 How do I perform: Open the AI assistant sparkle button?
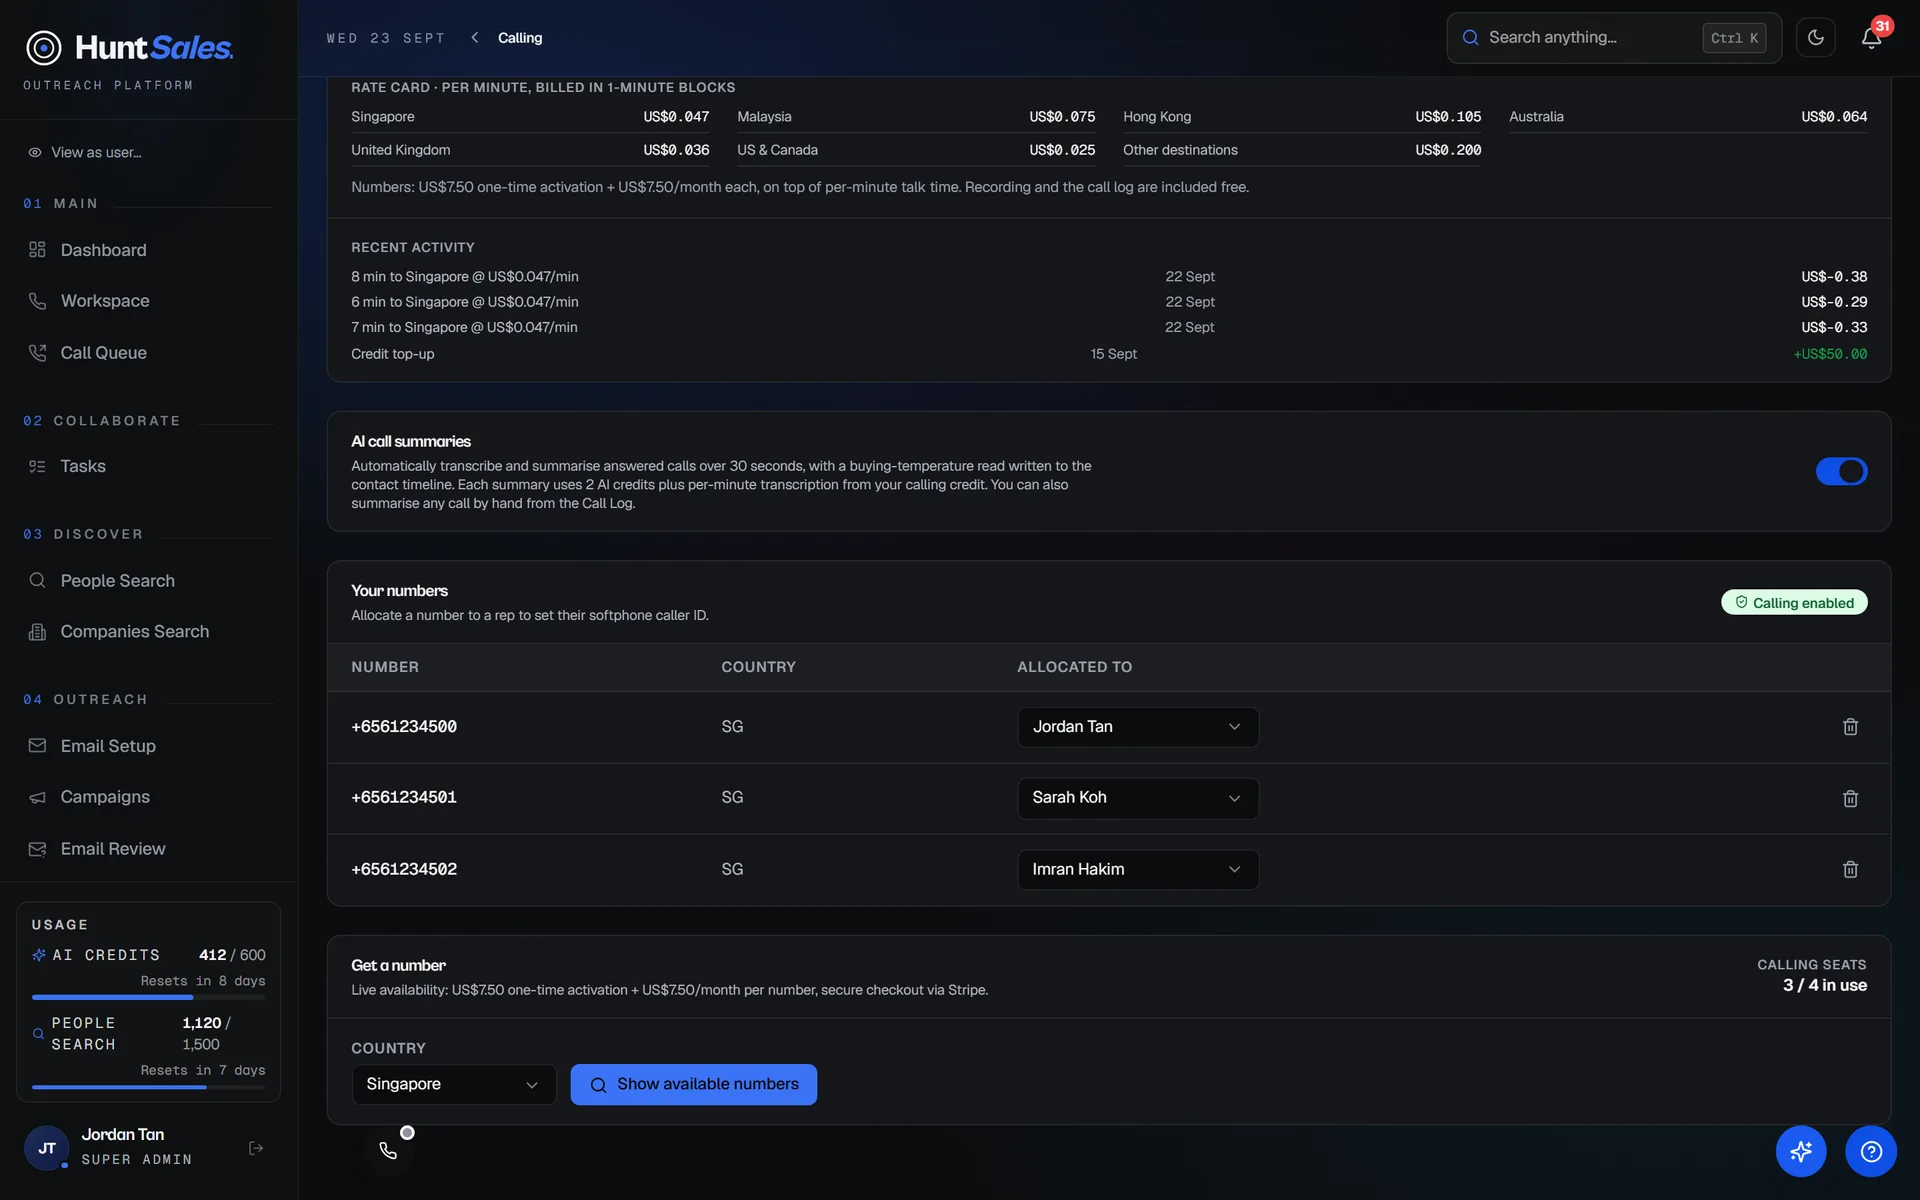coord(1801,1151)
